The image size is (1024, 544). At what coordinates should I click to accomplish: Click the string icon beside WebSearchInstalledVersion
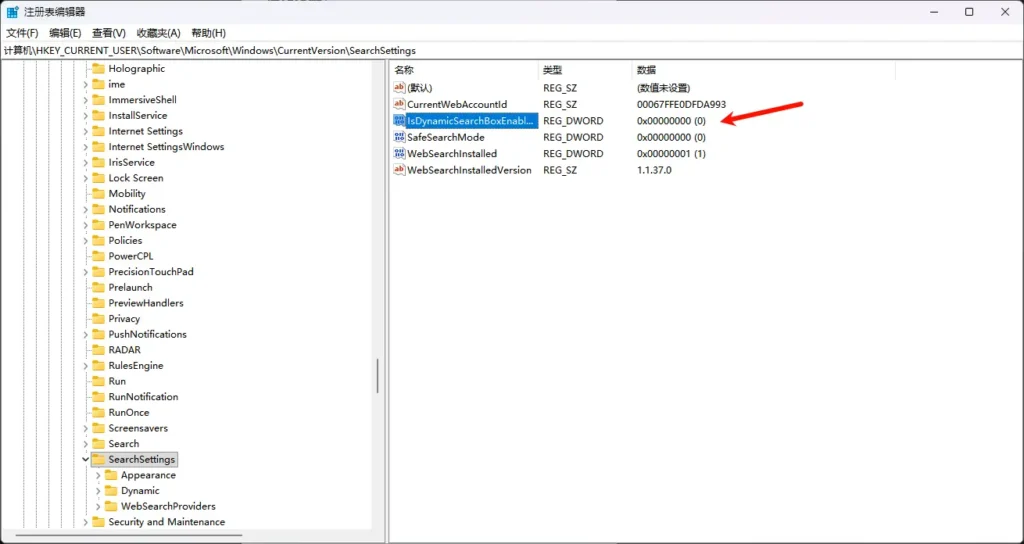tap(399, 170)
